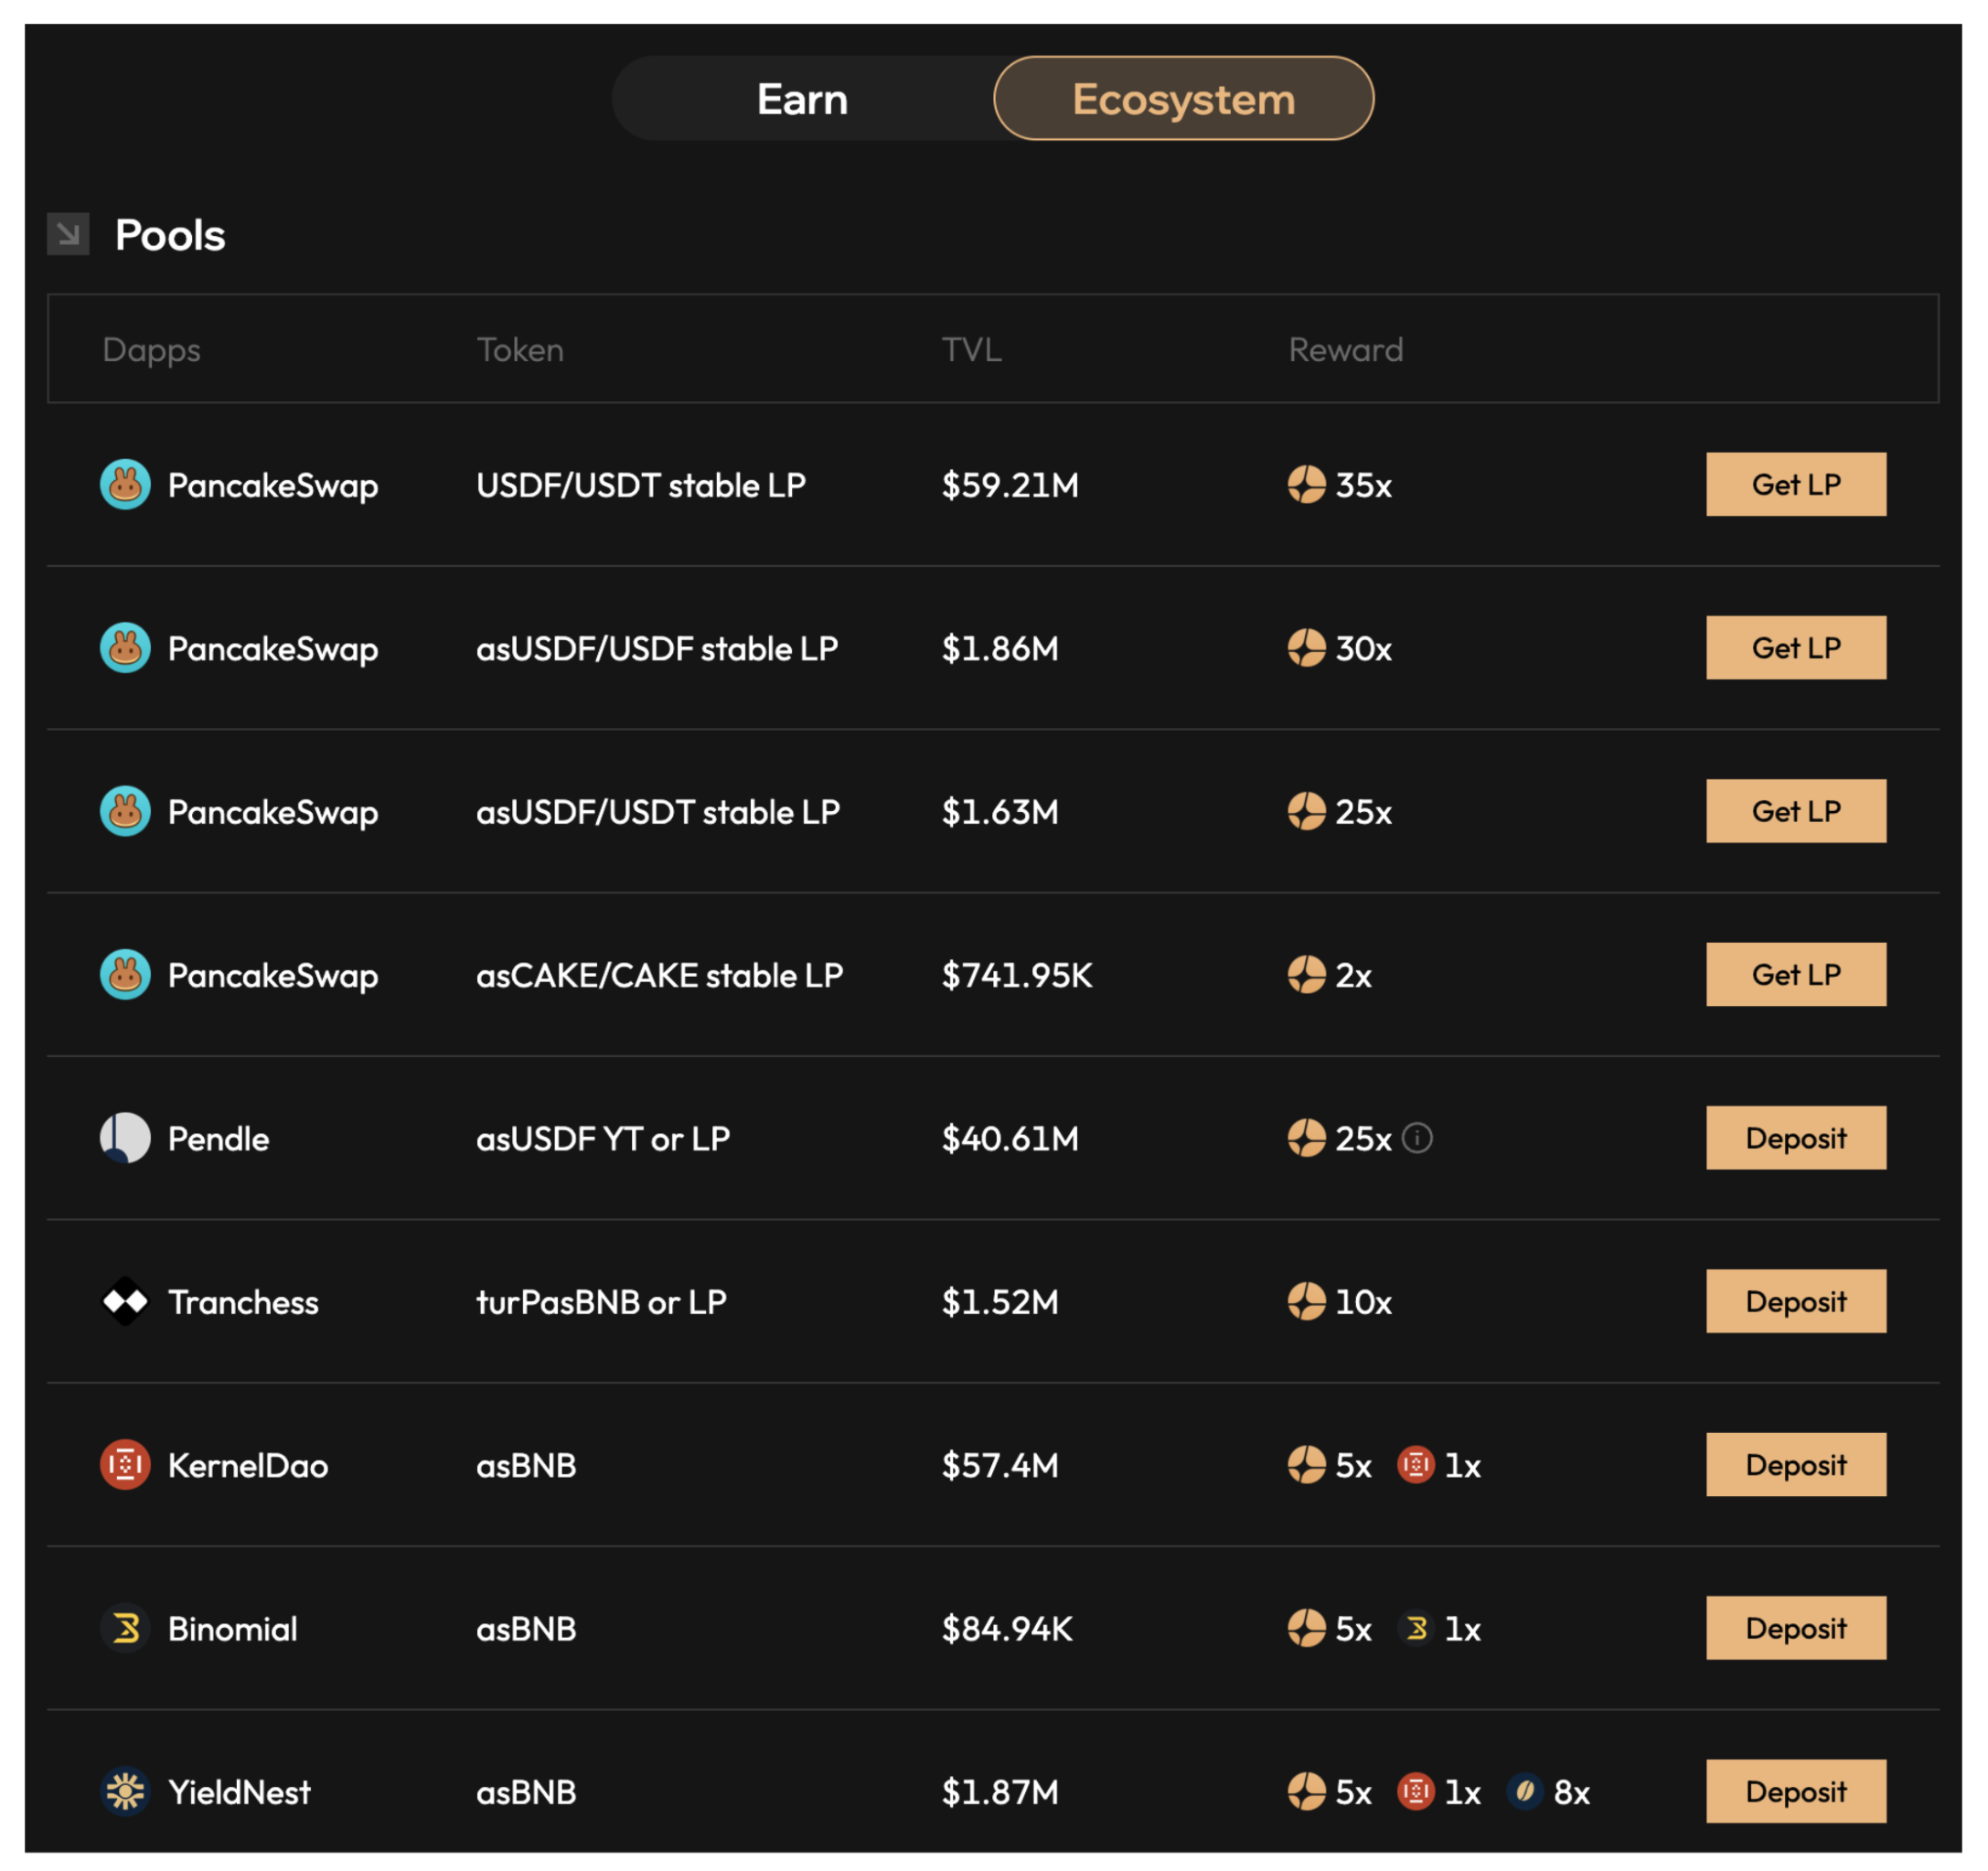
Task: Open info tooltip icon beside Pendle 25x
Action: point(1417,1138)
